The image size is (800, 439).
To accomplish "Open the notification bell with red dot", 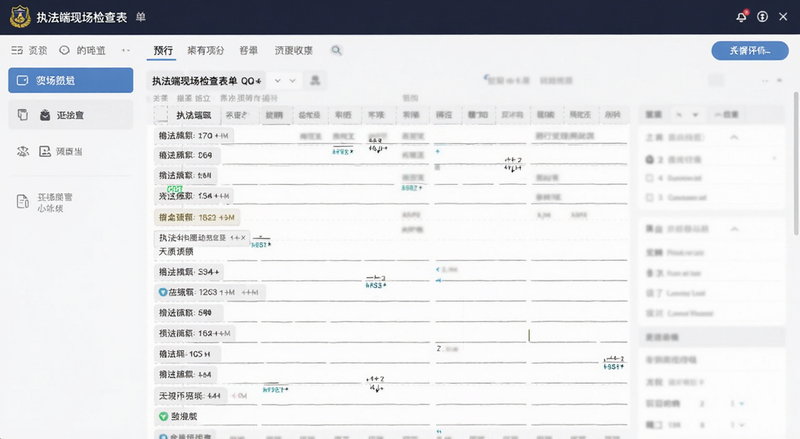I will [741, 16].
